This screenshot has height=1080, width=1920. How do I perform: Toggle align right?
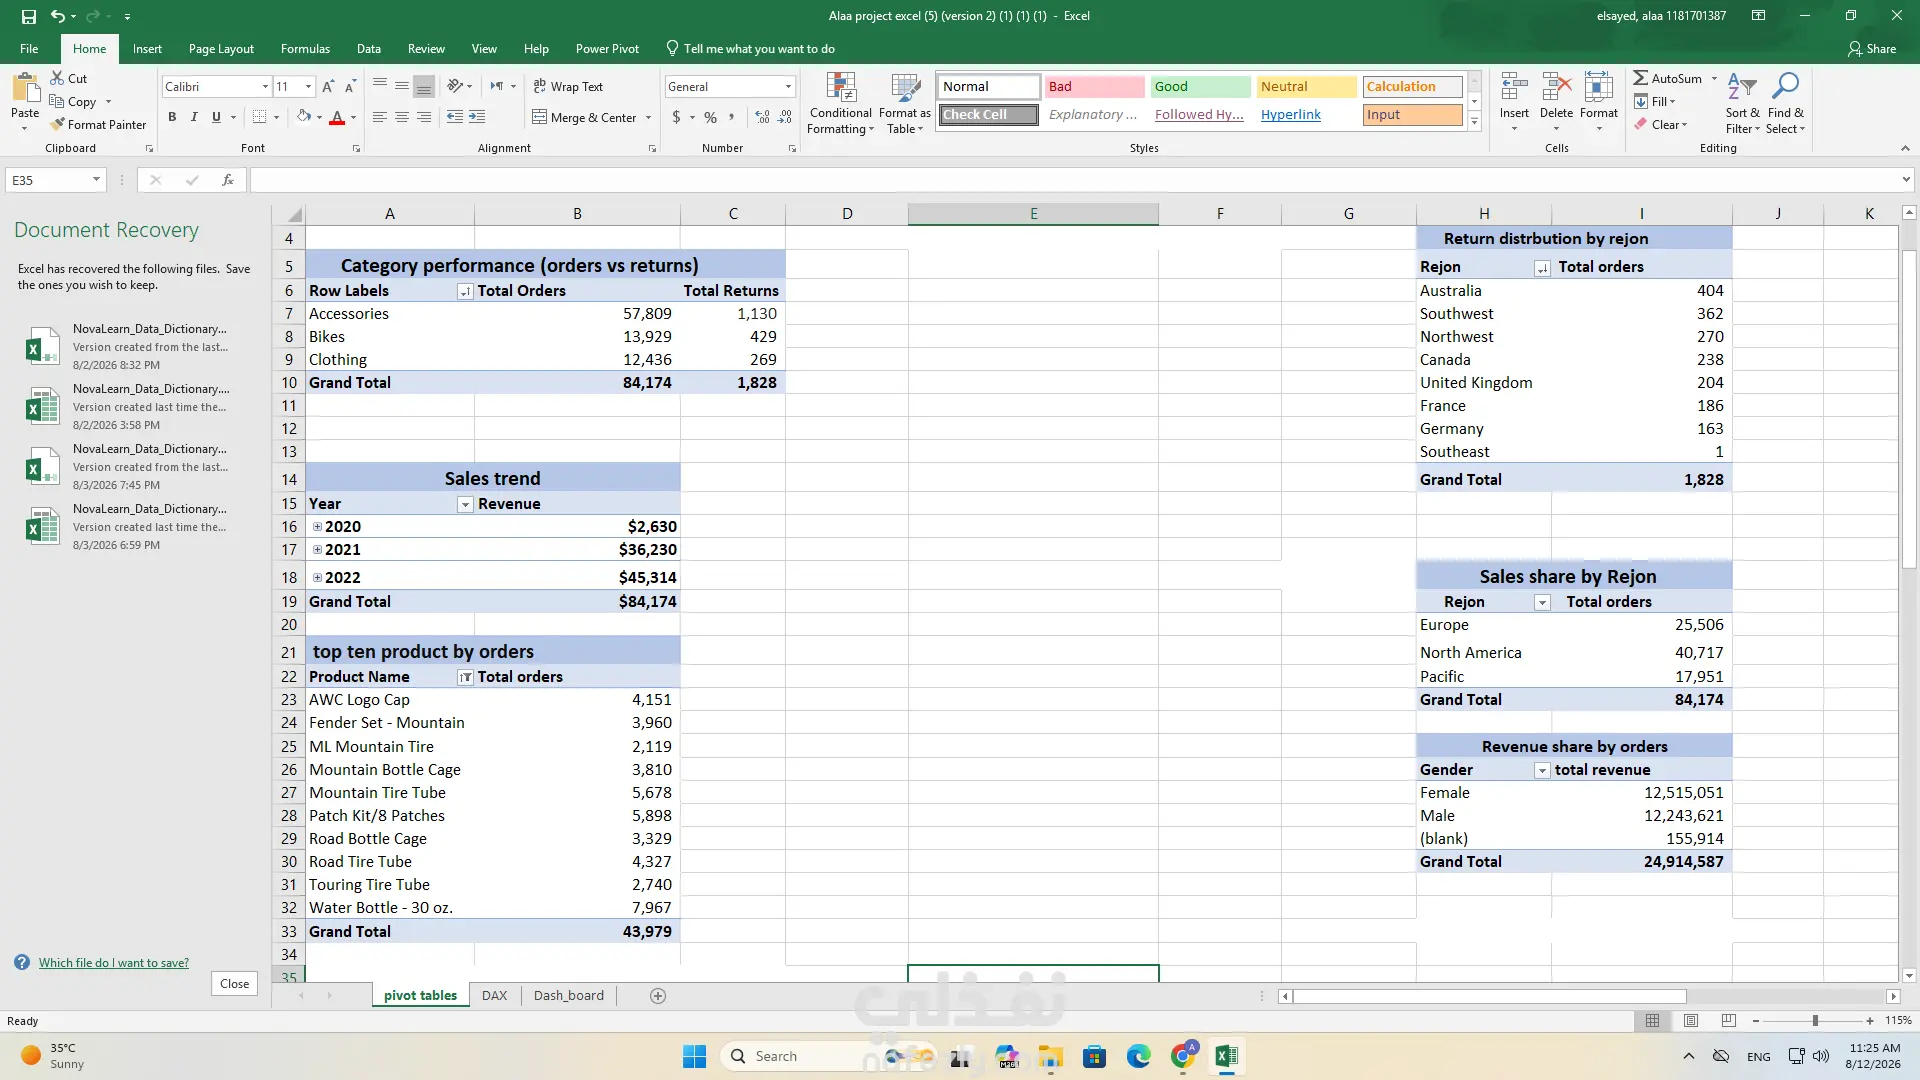[x=424, y=117]
